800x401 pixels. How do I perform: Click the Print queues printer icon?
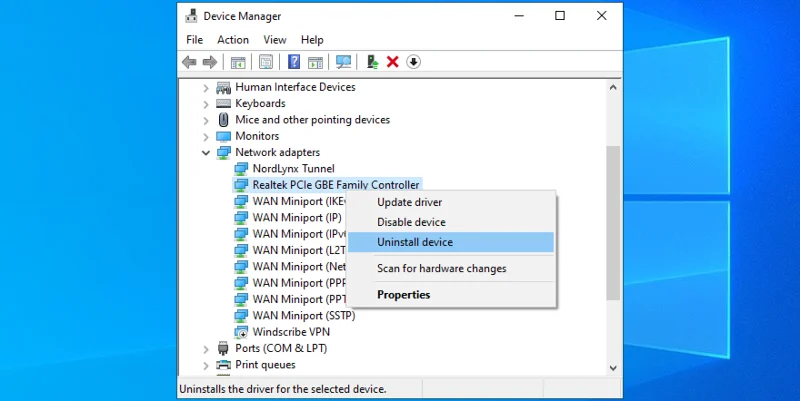[223, 365]
